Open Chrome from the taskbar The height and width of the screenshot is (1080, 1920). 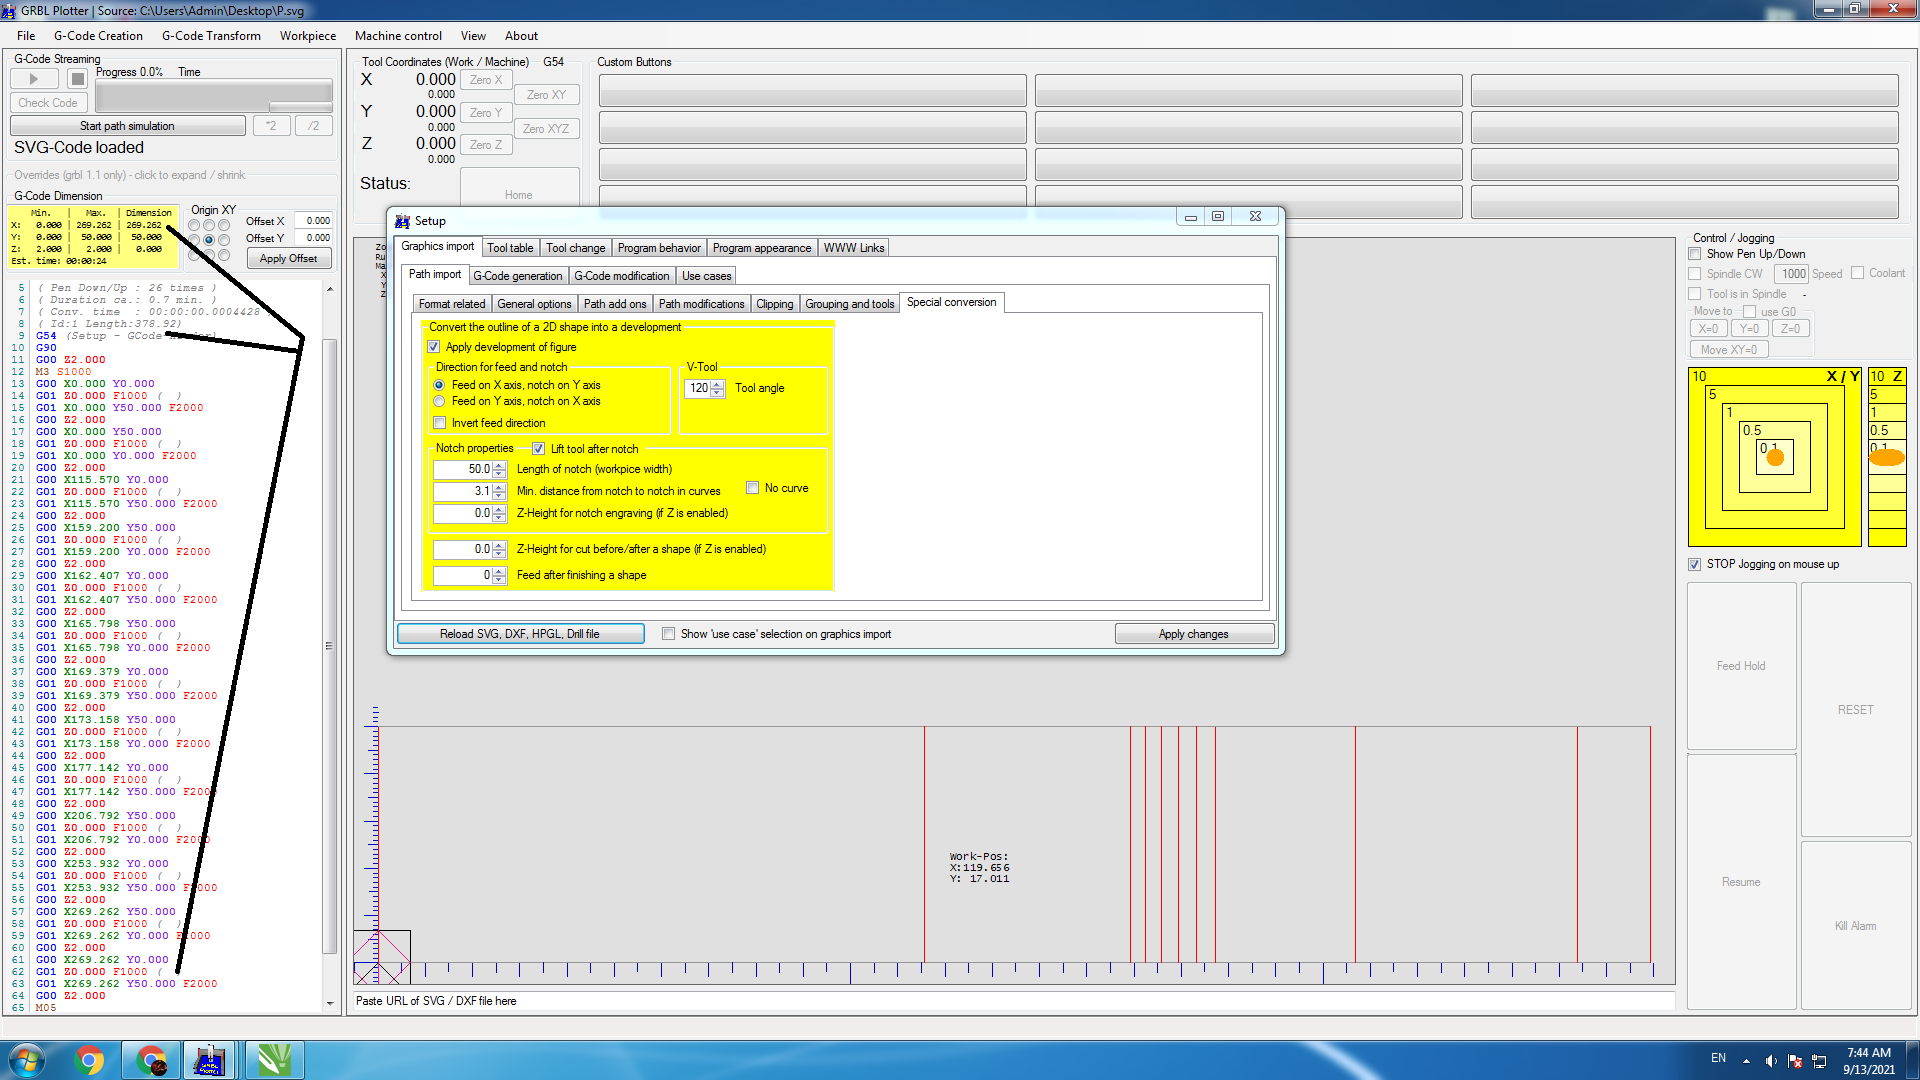pos(89,1060)
